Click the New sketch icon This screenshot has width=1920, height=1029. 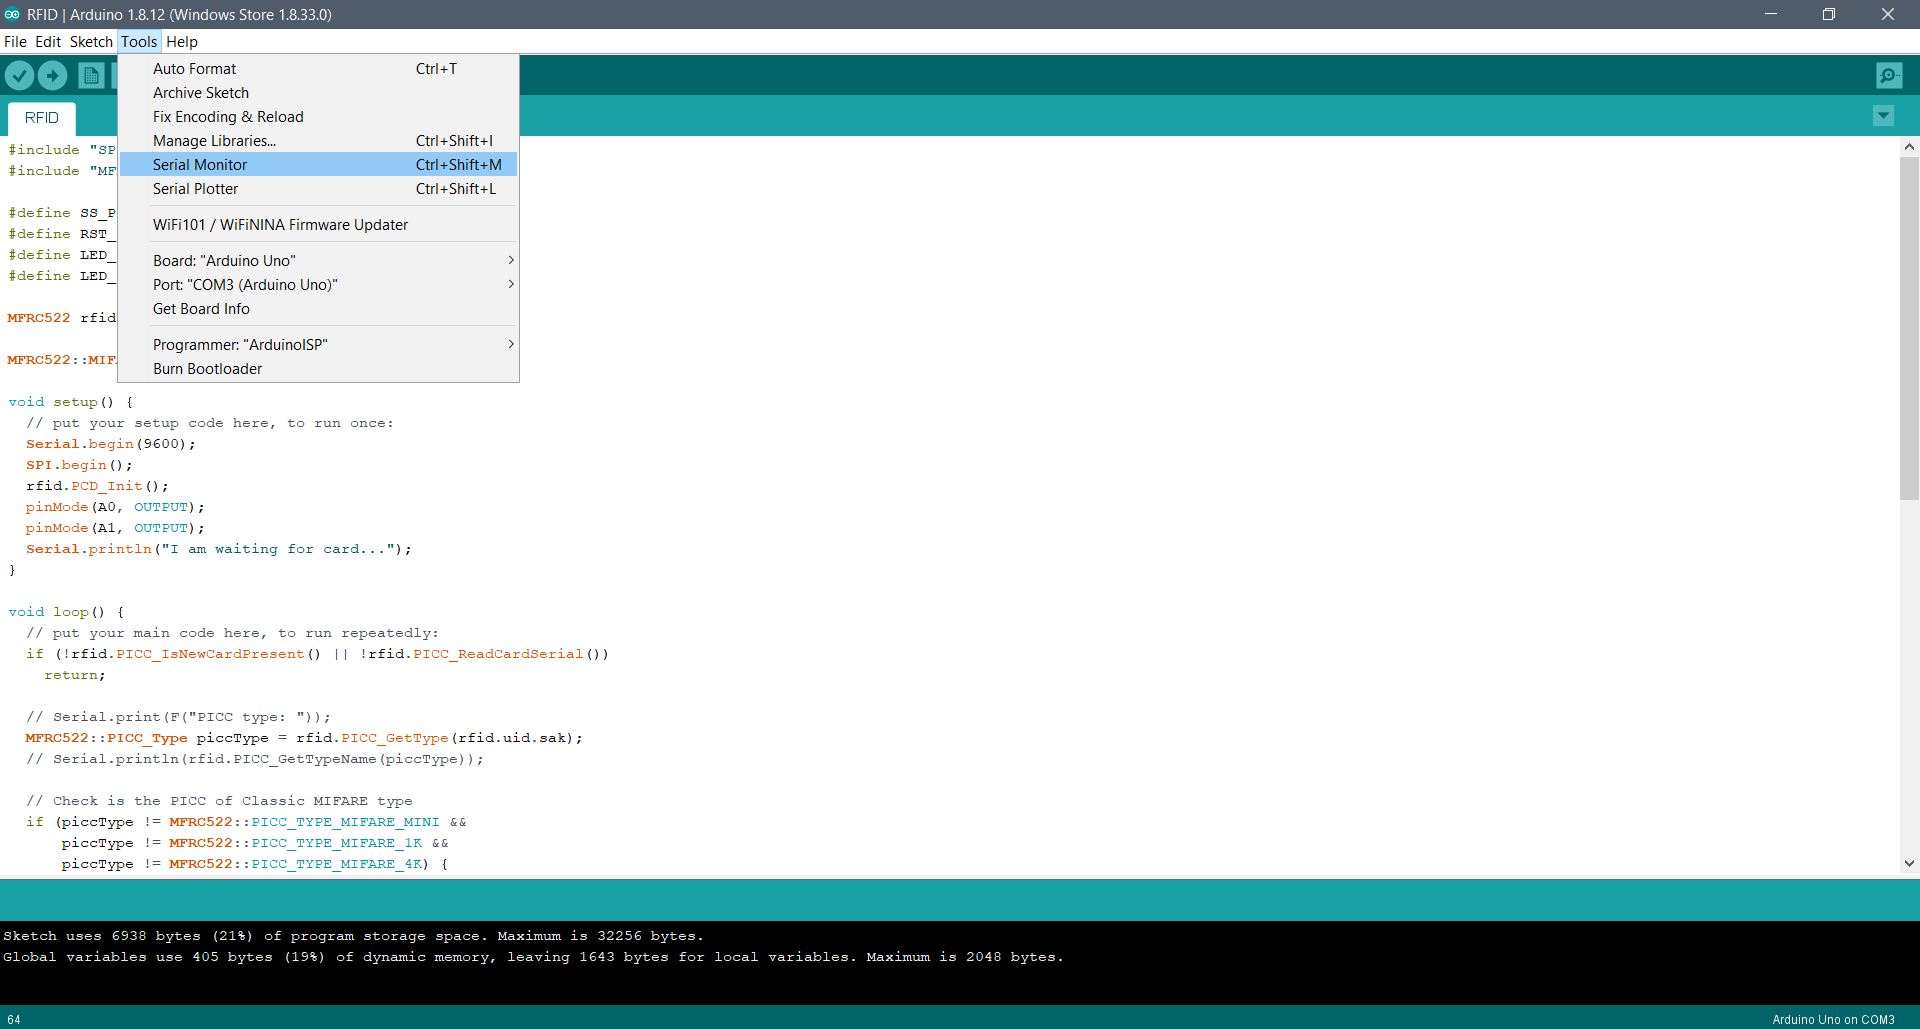91,76
